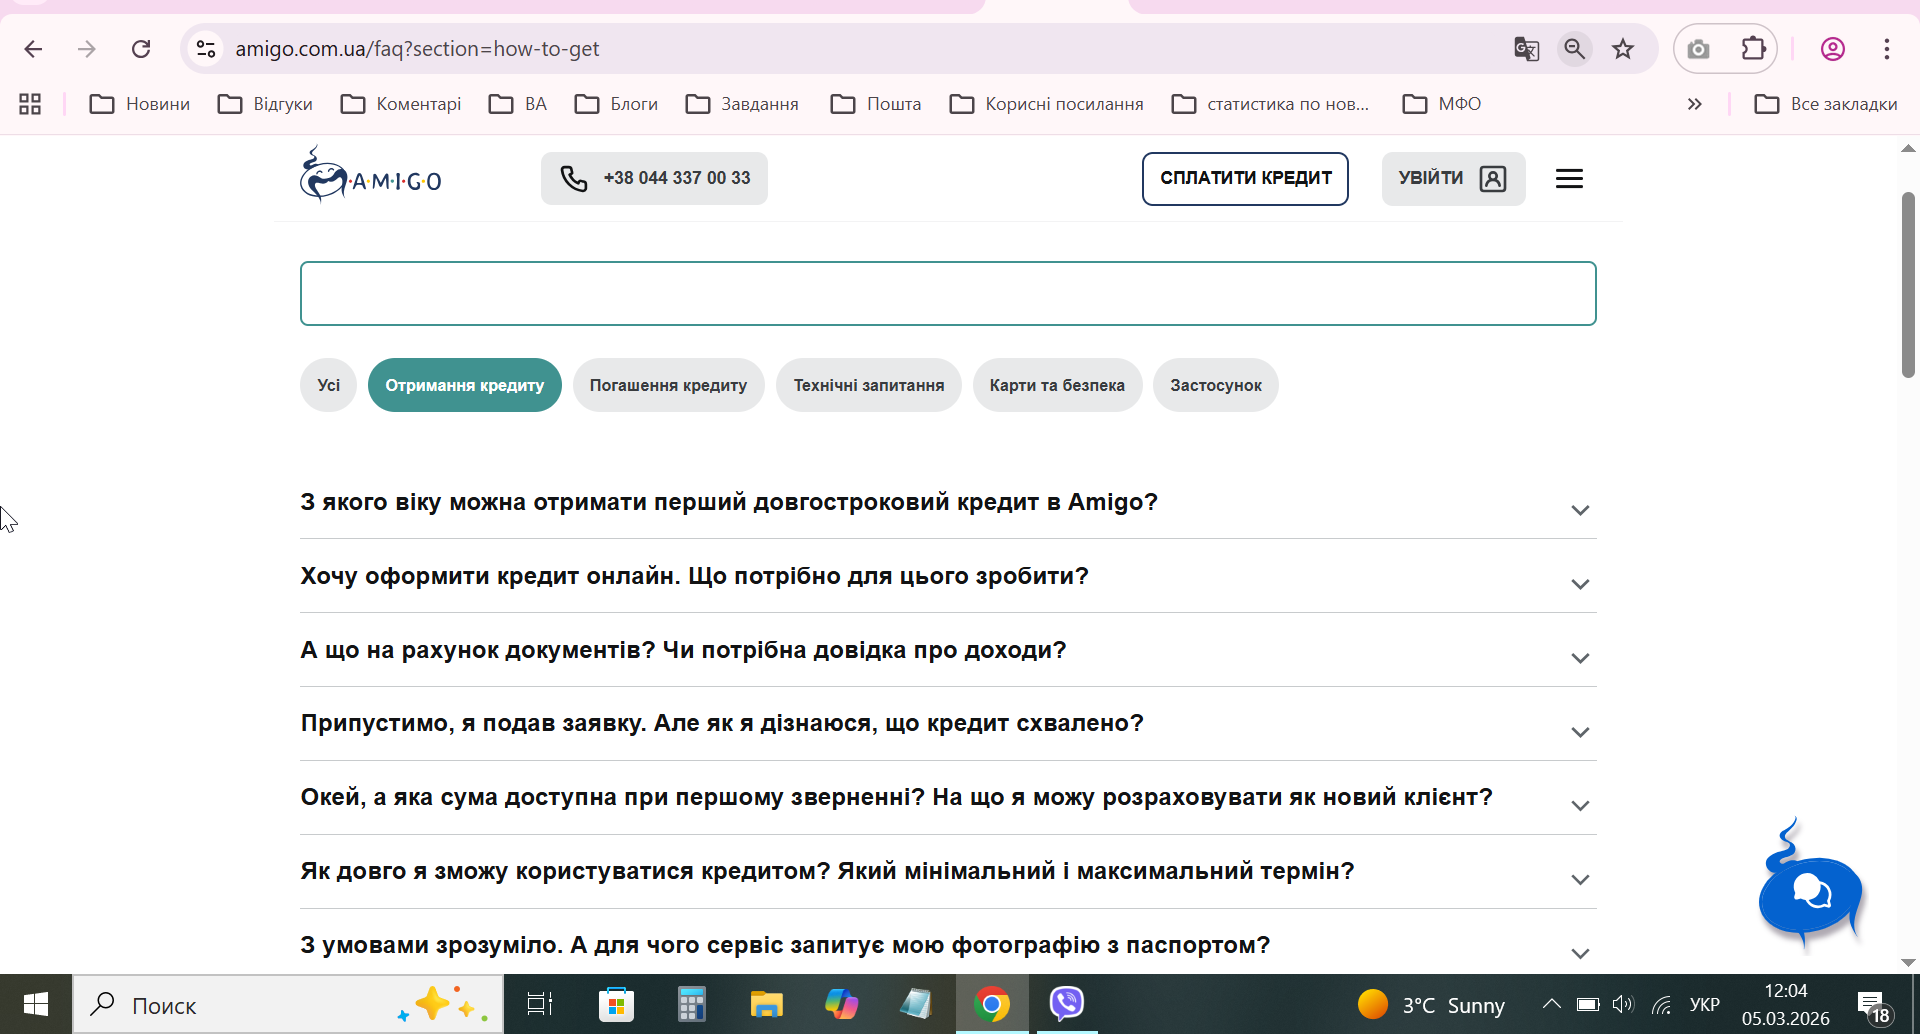Expand question about сума при першому зверненні
Viewport: 1920px width, 1034px height.
click(x=948, y=798)
